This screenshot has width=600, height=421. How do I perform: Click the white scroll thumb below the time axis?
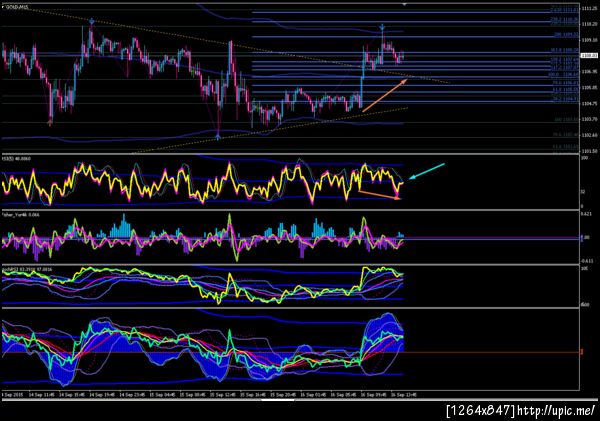(x=278, y=400)
